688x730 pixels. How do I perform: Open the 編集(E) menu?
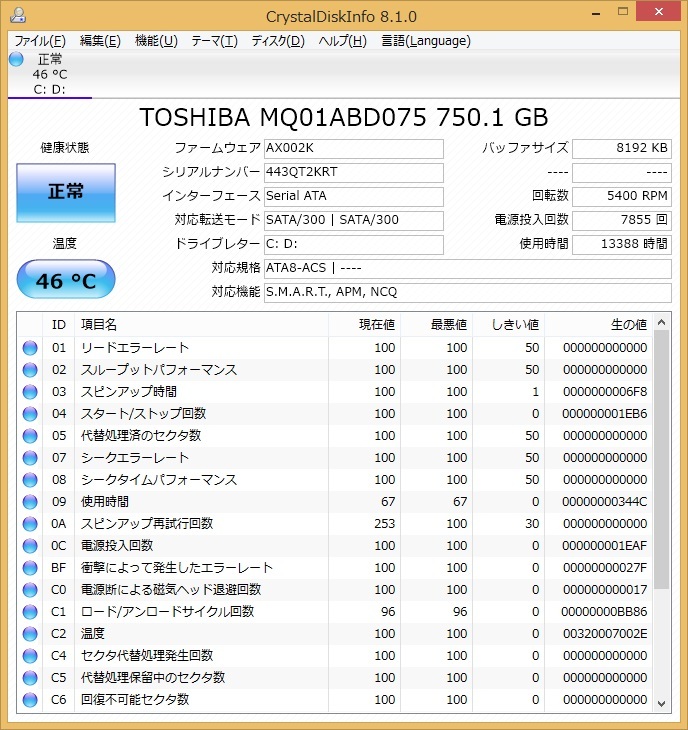[x=100, y=41]
